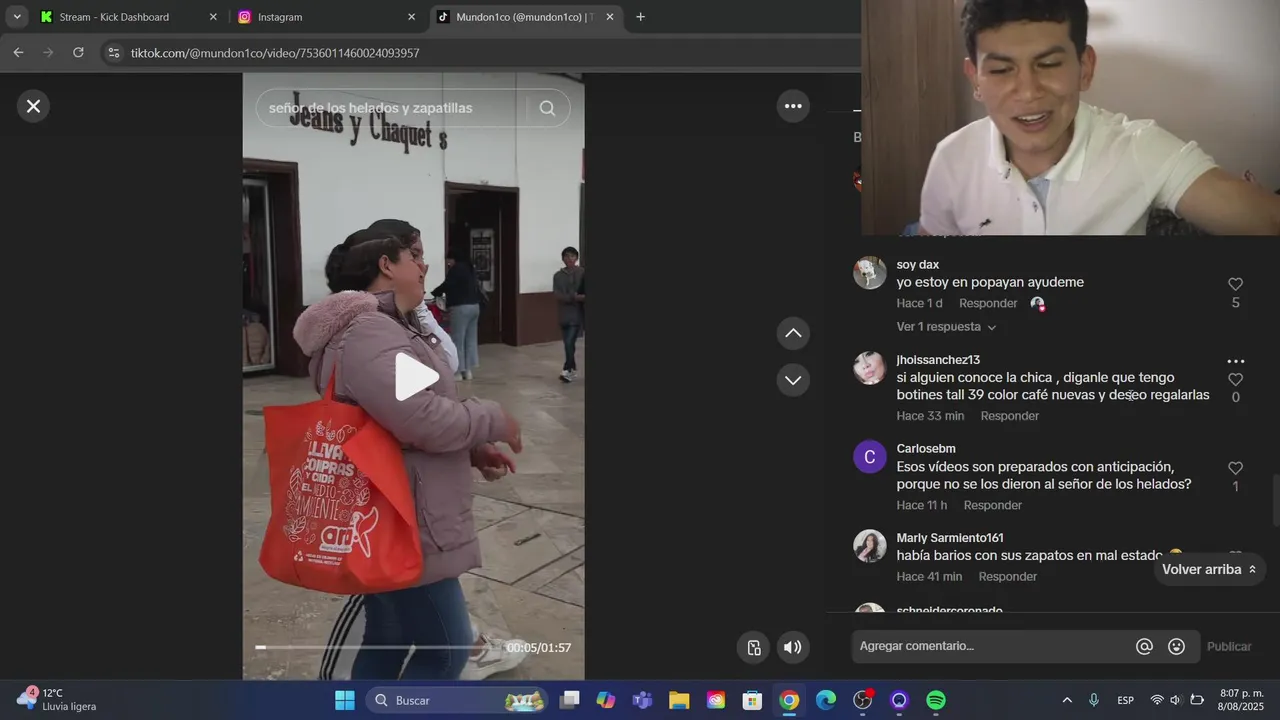The width and height of the screenshot is (1280, 720).
Task: Open Marly Sarmiento161's profile avatar
Action: (x=870, y=546)
